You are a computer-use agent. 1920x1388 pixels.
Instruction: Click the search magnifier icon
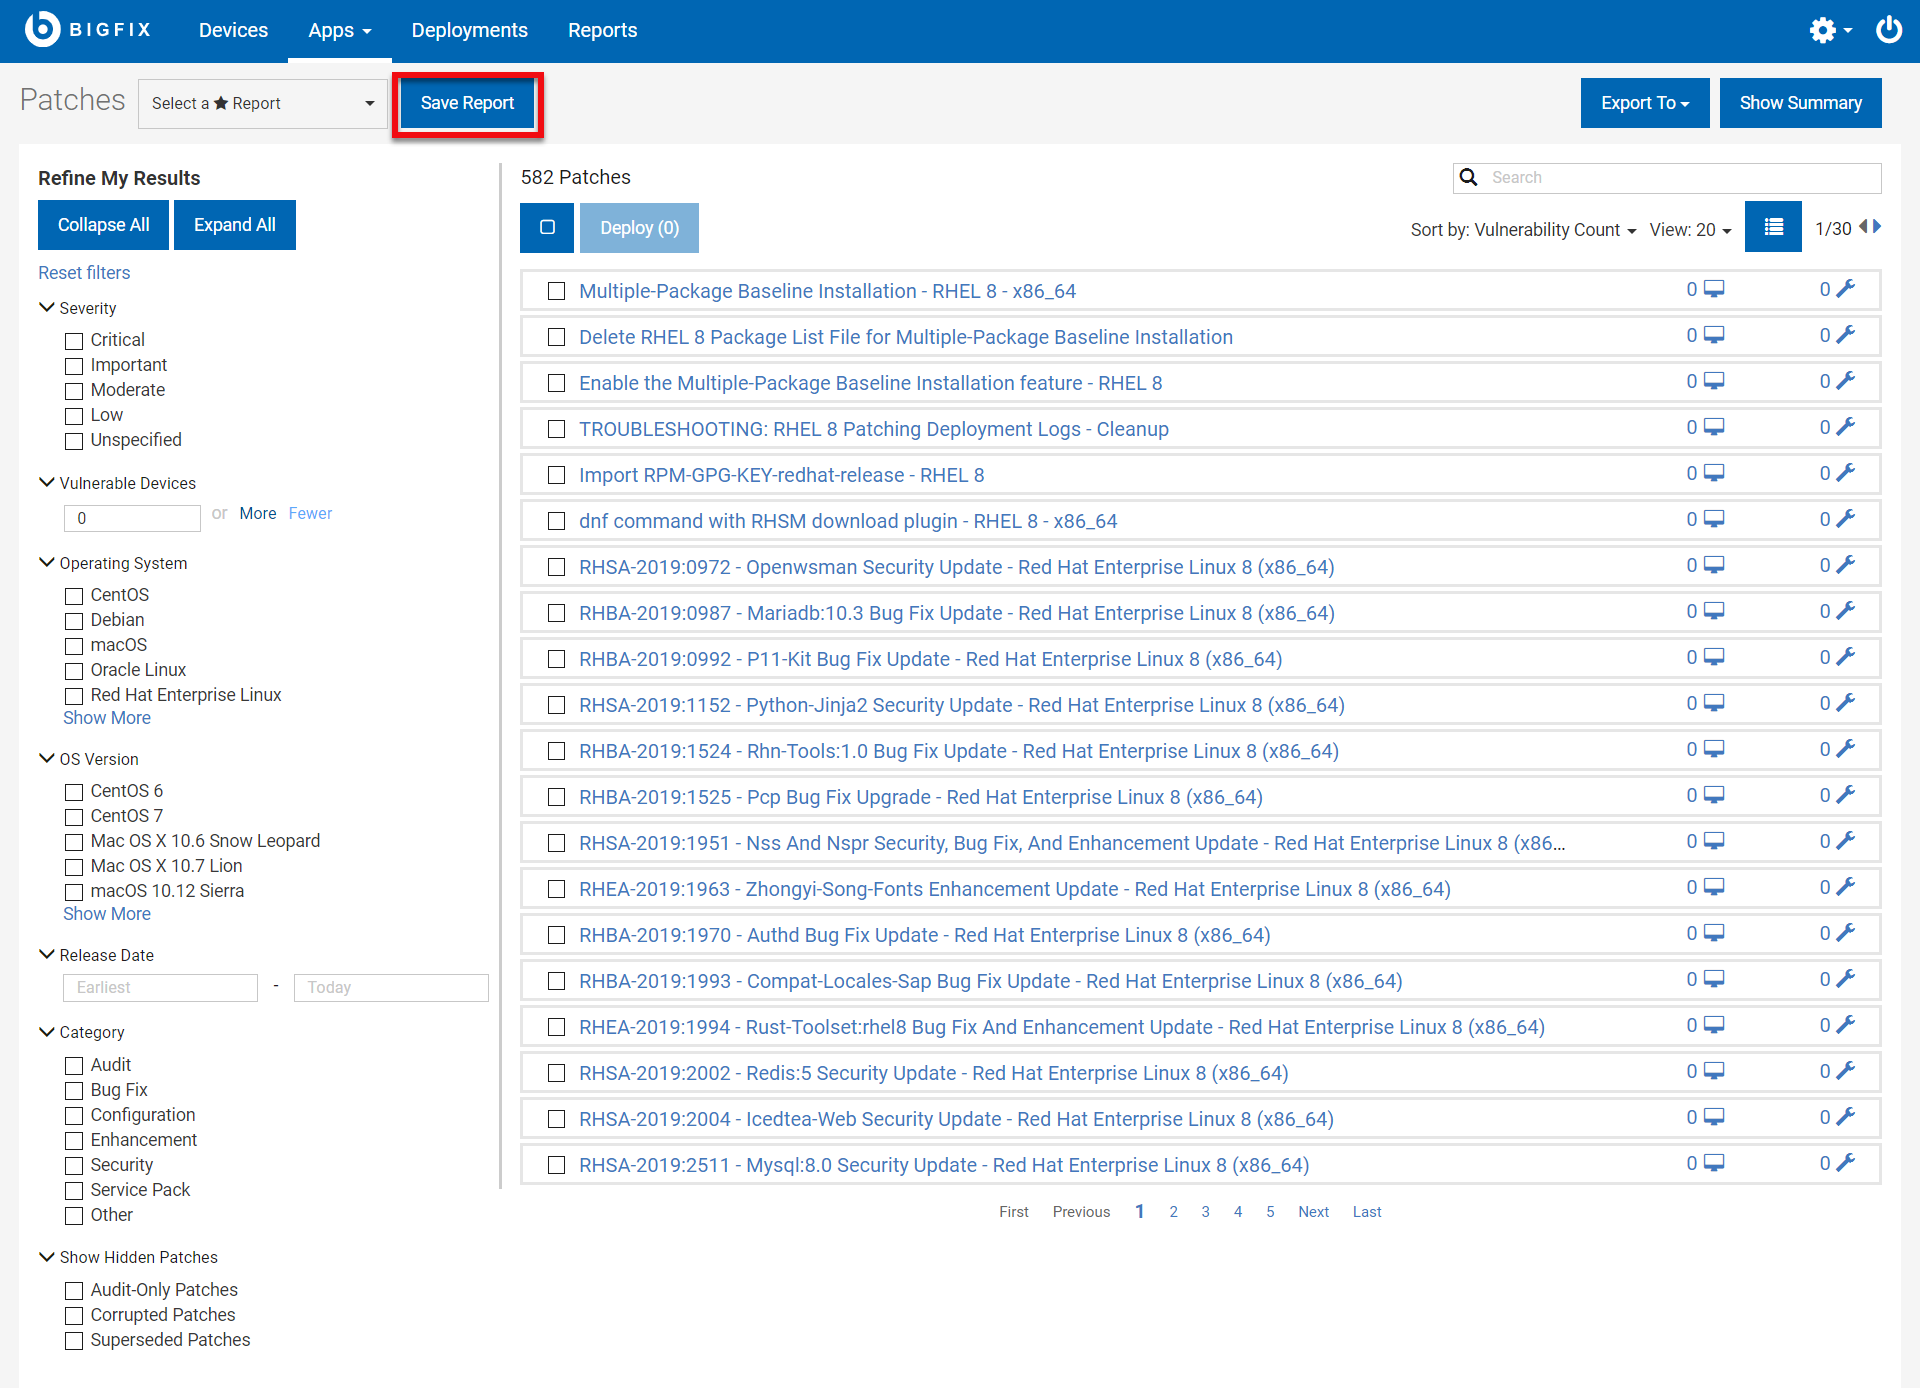coord(1469,177)
